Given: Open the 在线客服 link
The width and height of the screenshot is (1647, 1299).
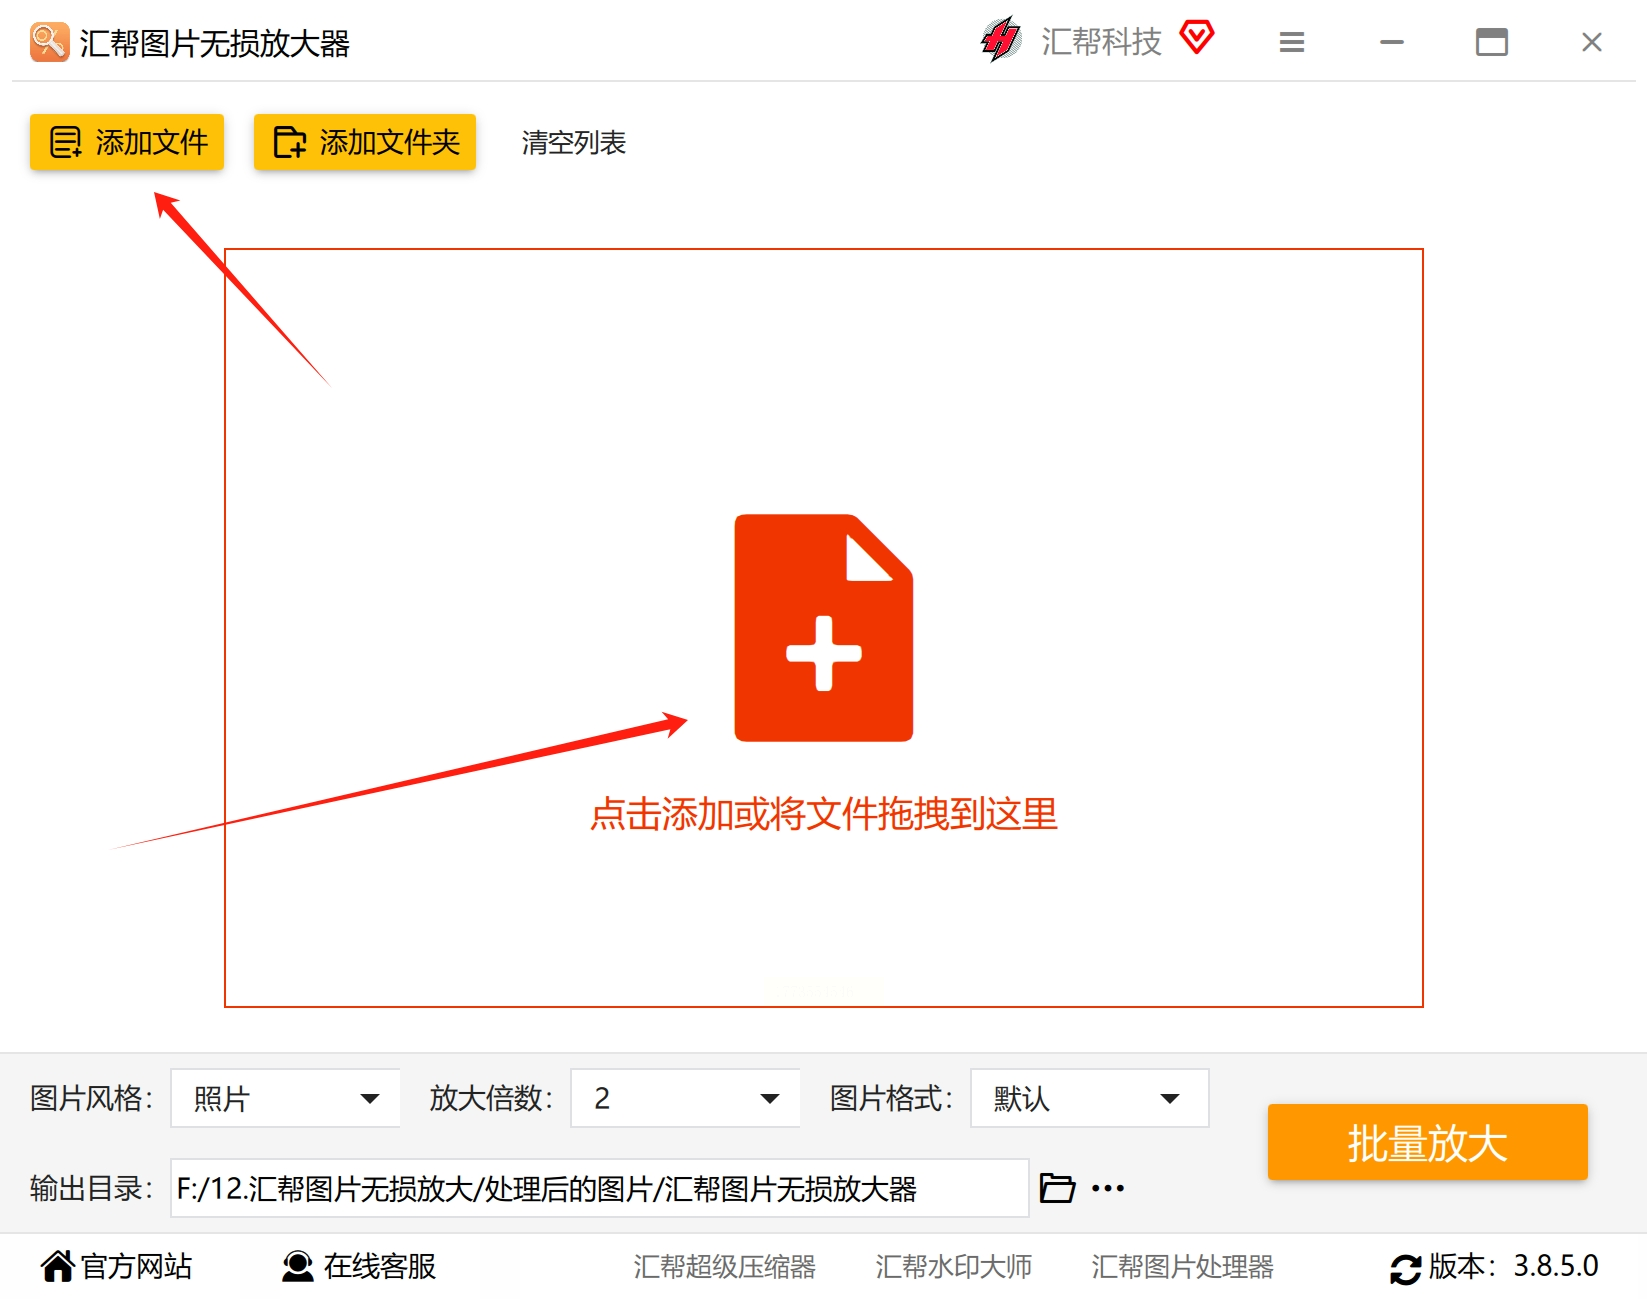Looking at the screenshot, I should [380, 1266].
